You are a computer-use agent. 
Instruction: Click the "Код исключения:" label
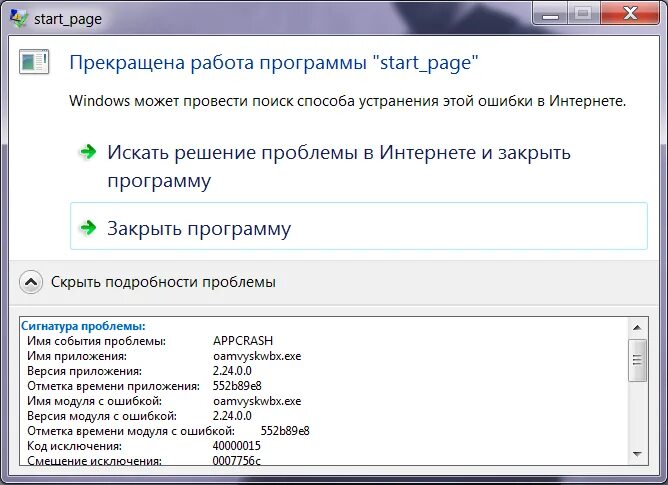click(74, 446)
